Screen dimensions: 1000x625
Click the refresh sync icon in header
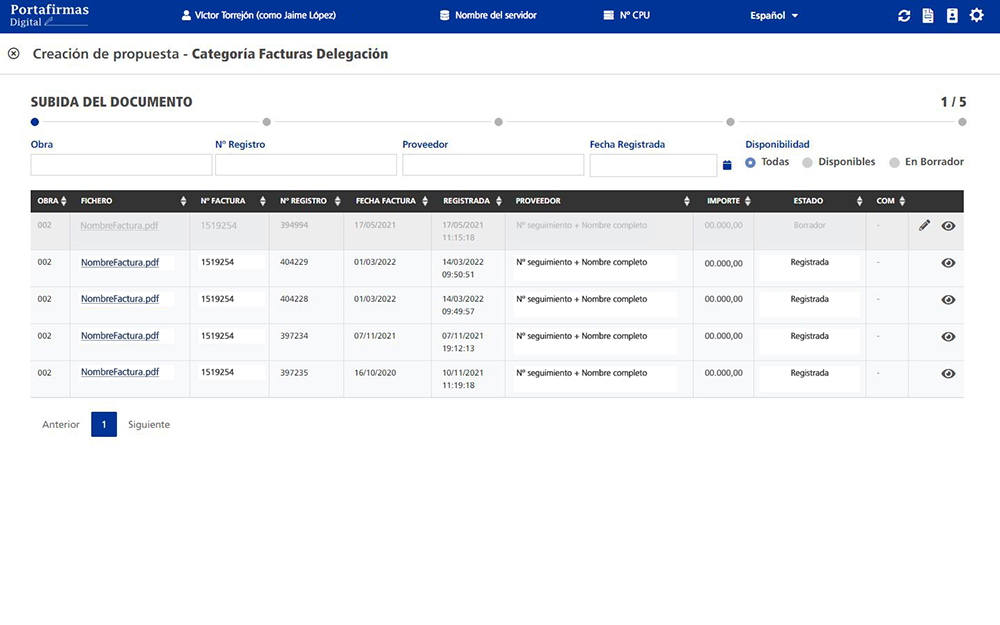click(904, 16)
